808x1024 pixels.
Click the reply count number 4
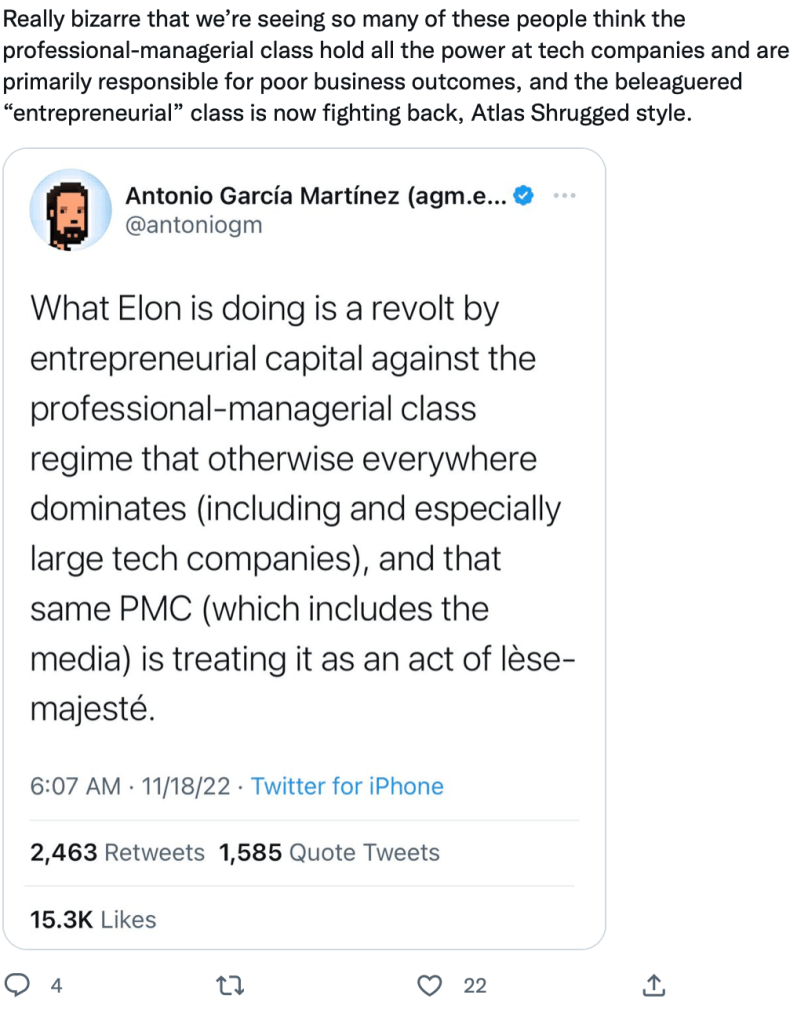coord(57,986)
